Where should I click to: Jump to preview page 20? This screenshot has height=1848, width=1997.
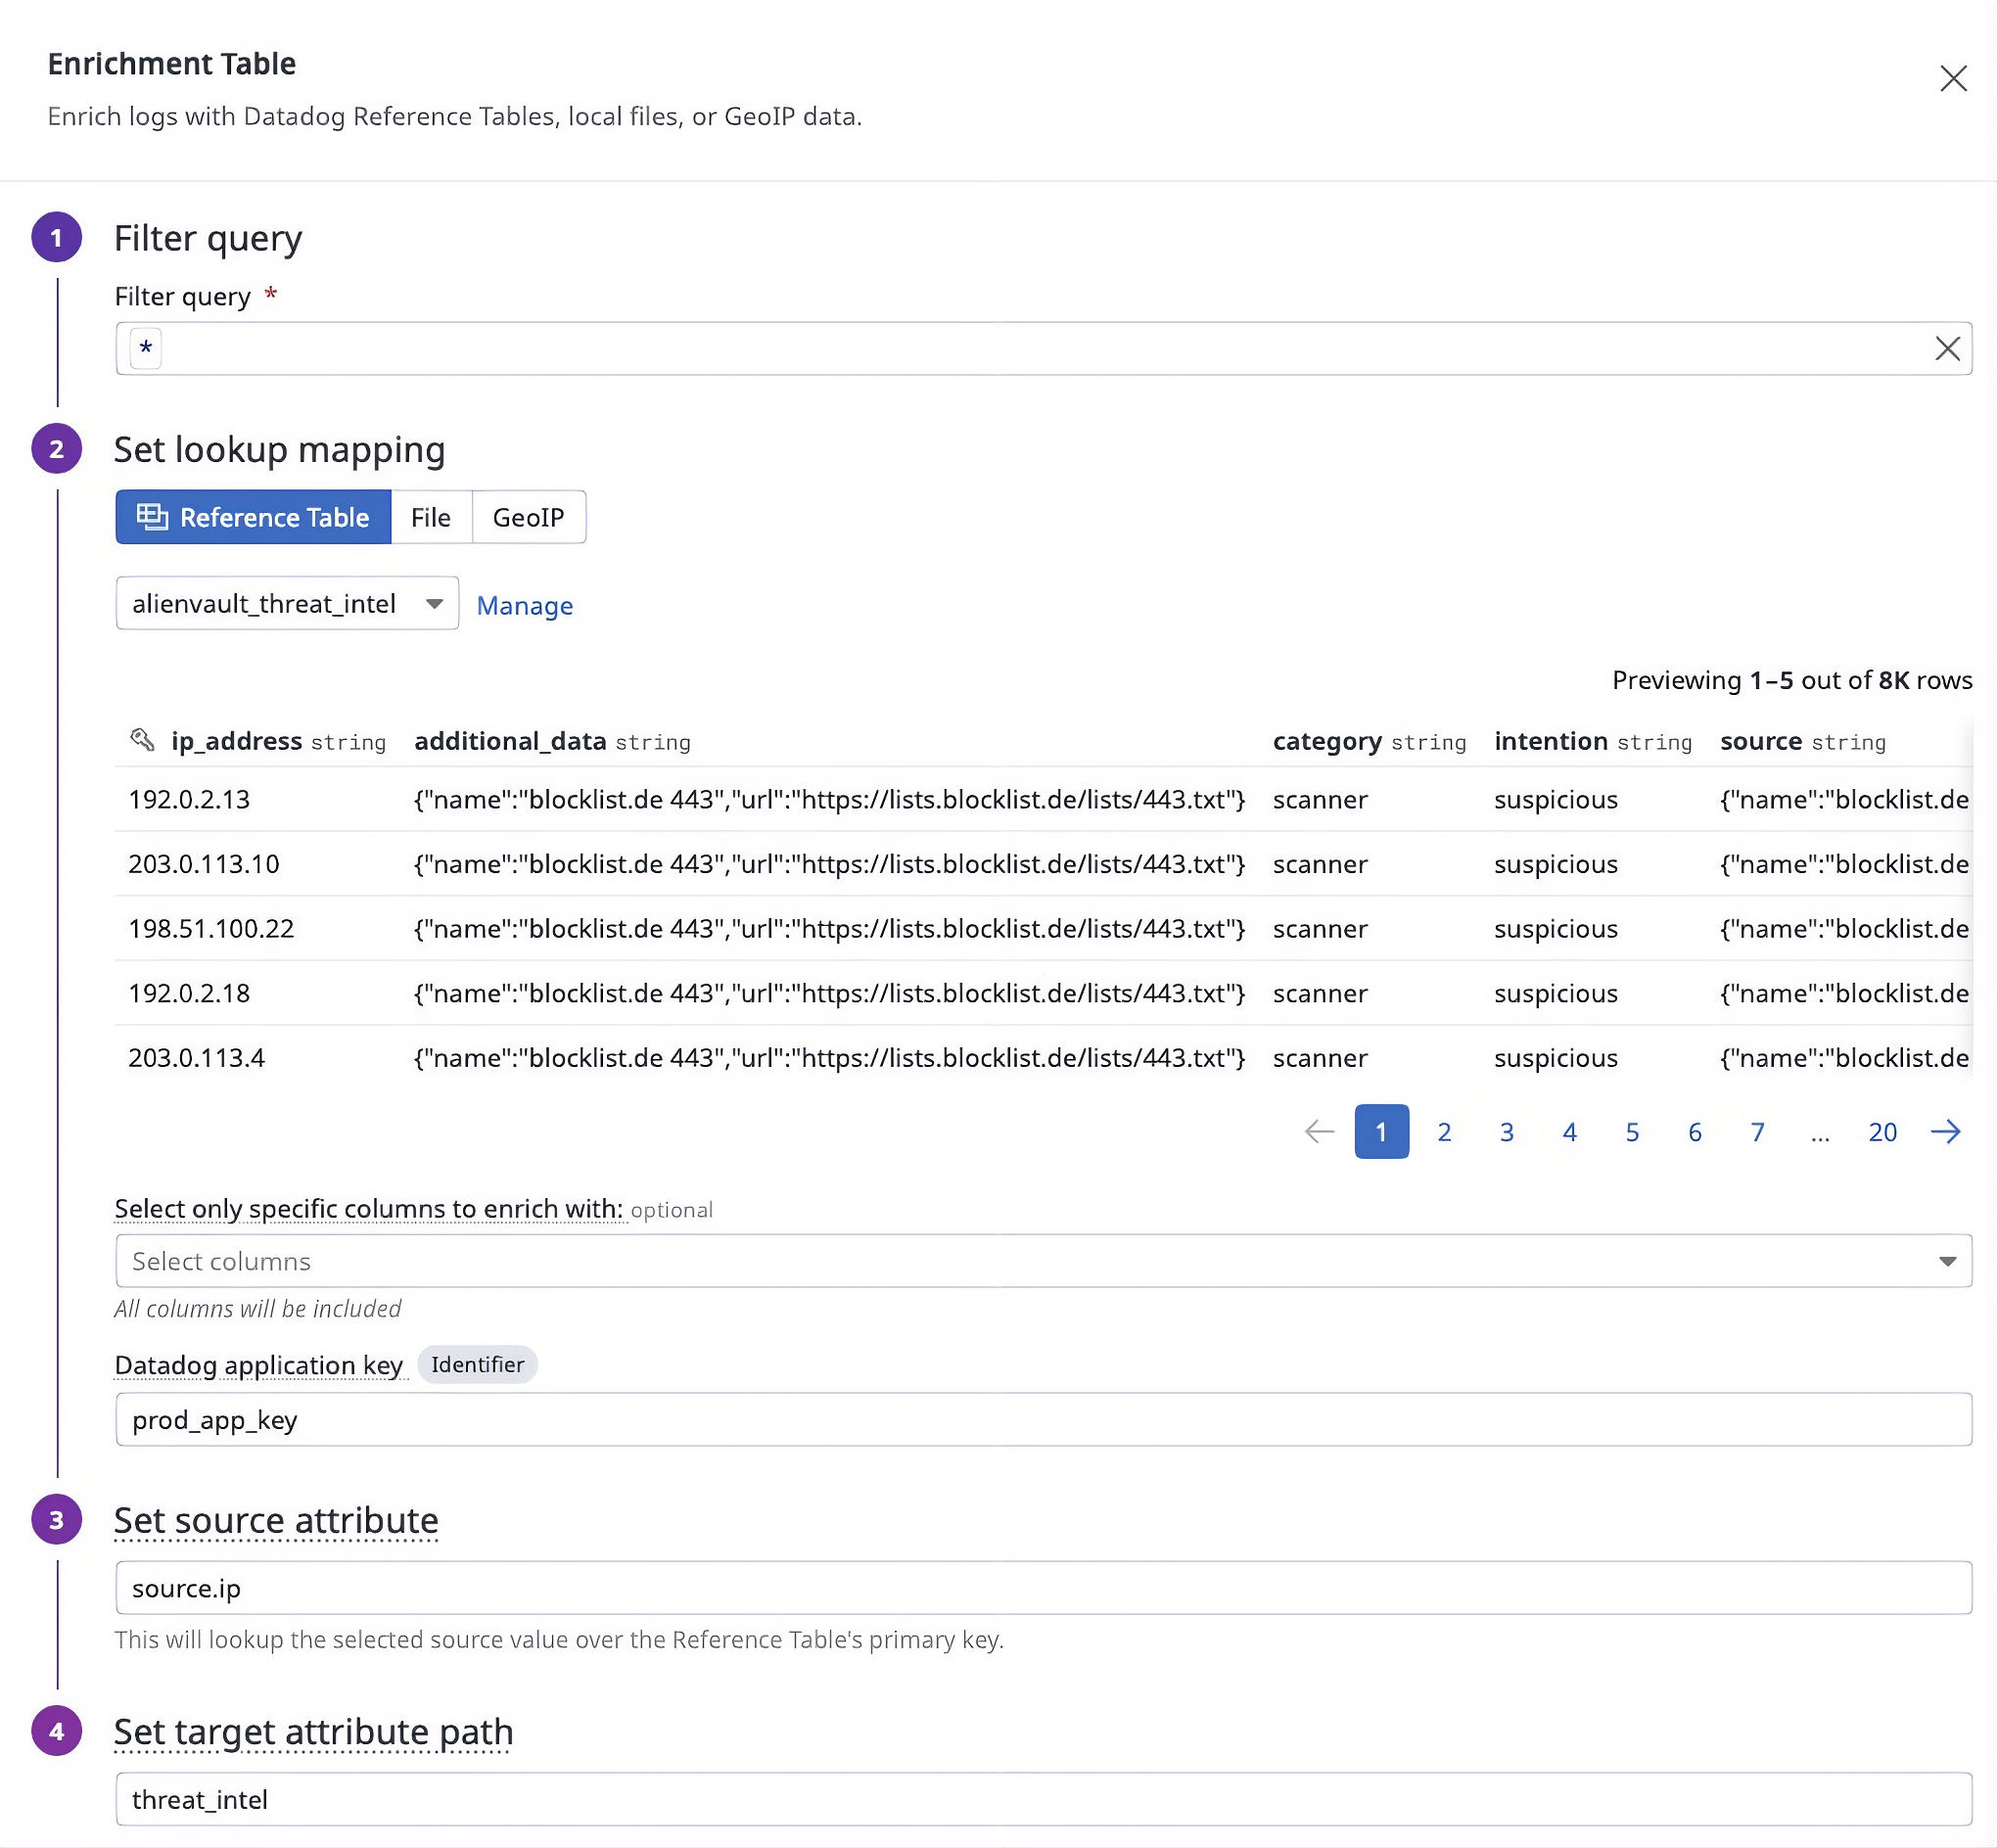[x=1882, y=1131]
